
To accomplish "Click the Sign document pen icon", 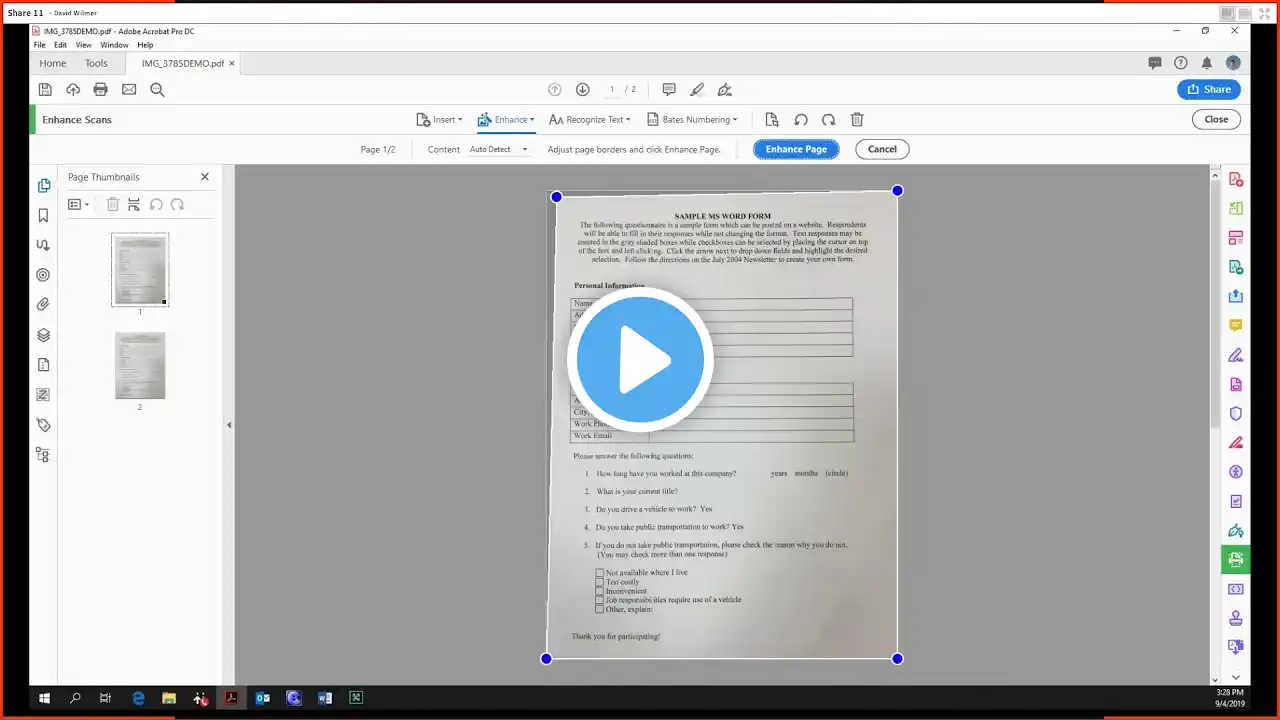I will [725, 89].
